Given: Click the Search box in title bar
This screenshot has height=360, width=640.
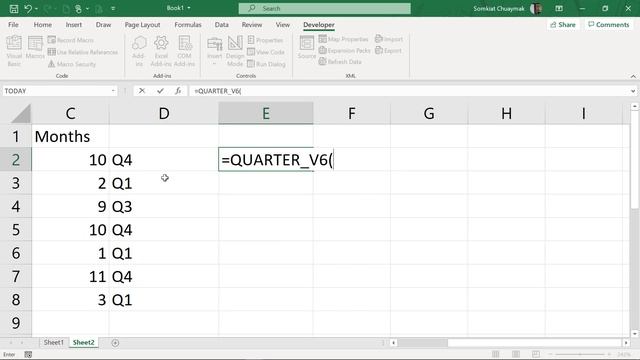Looking at the screenshot, I should [x=324, y=9].
